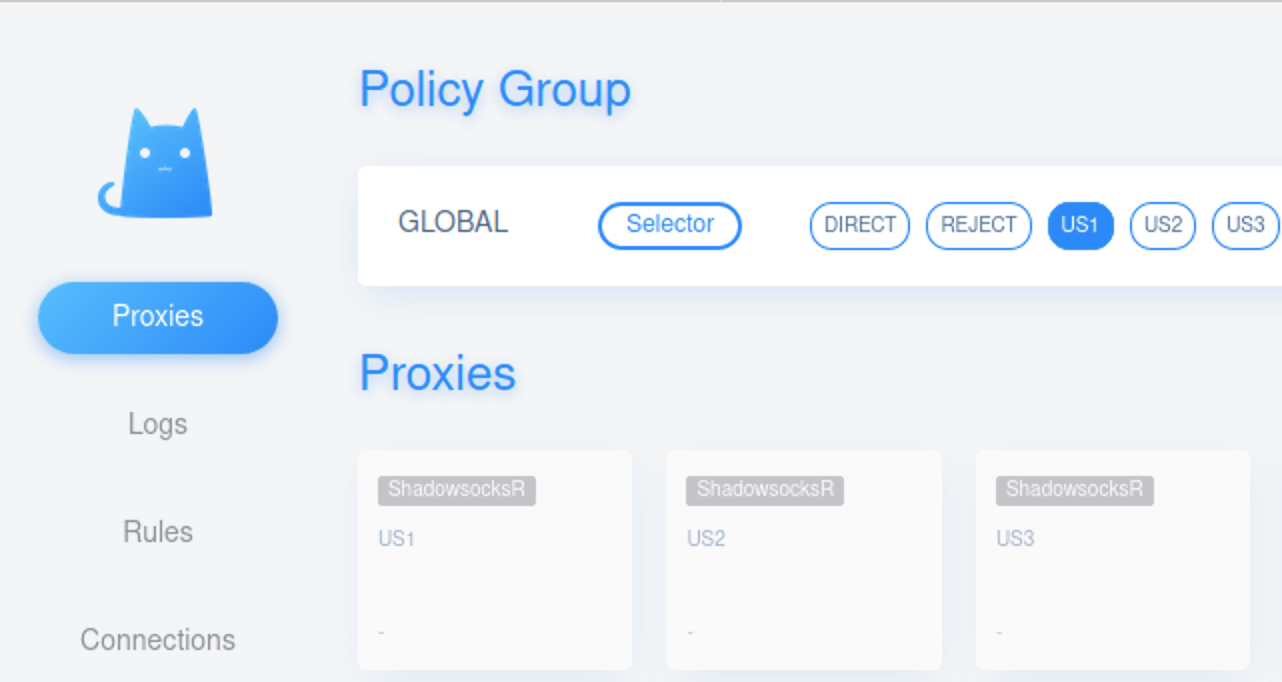1282x682 pixels.
Task: Click the ShadowsocksR tag on US1 card
Action: pyautogui.click(x=457, y=490)
